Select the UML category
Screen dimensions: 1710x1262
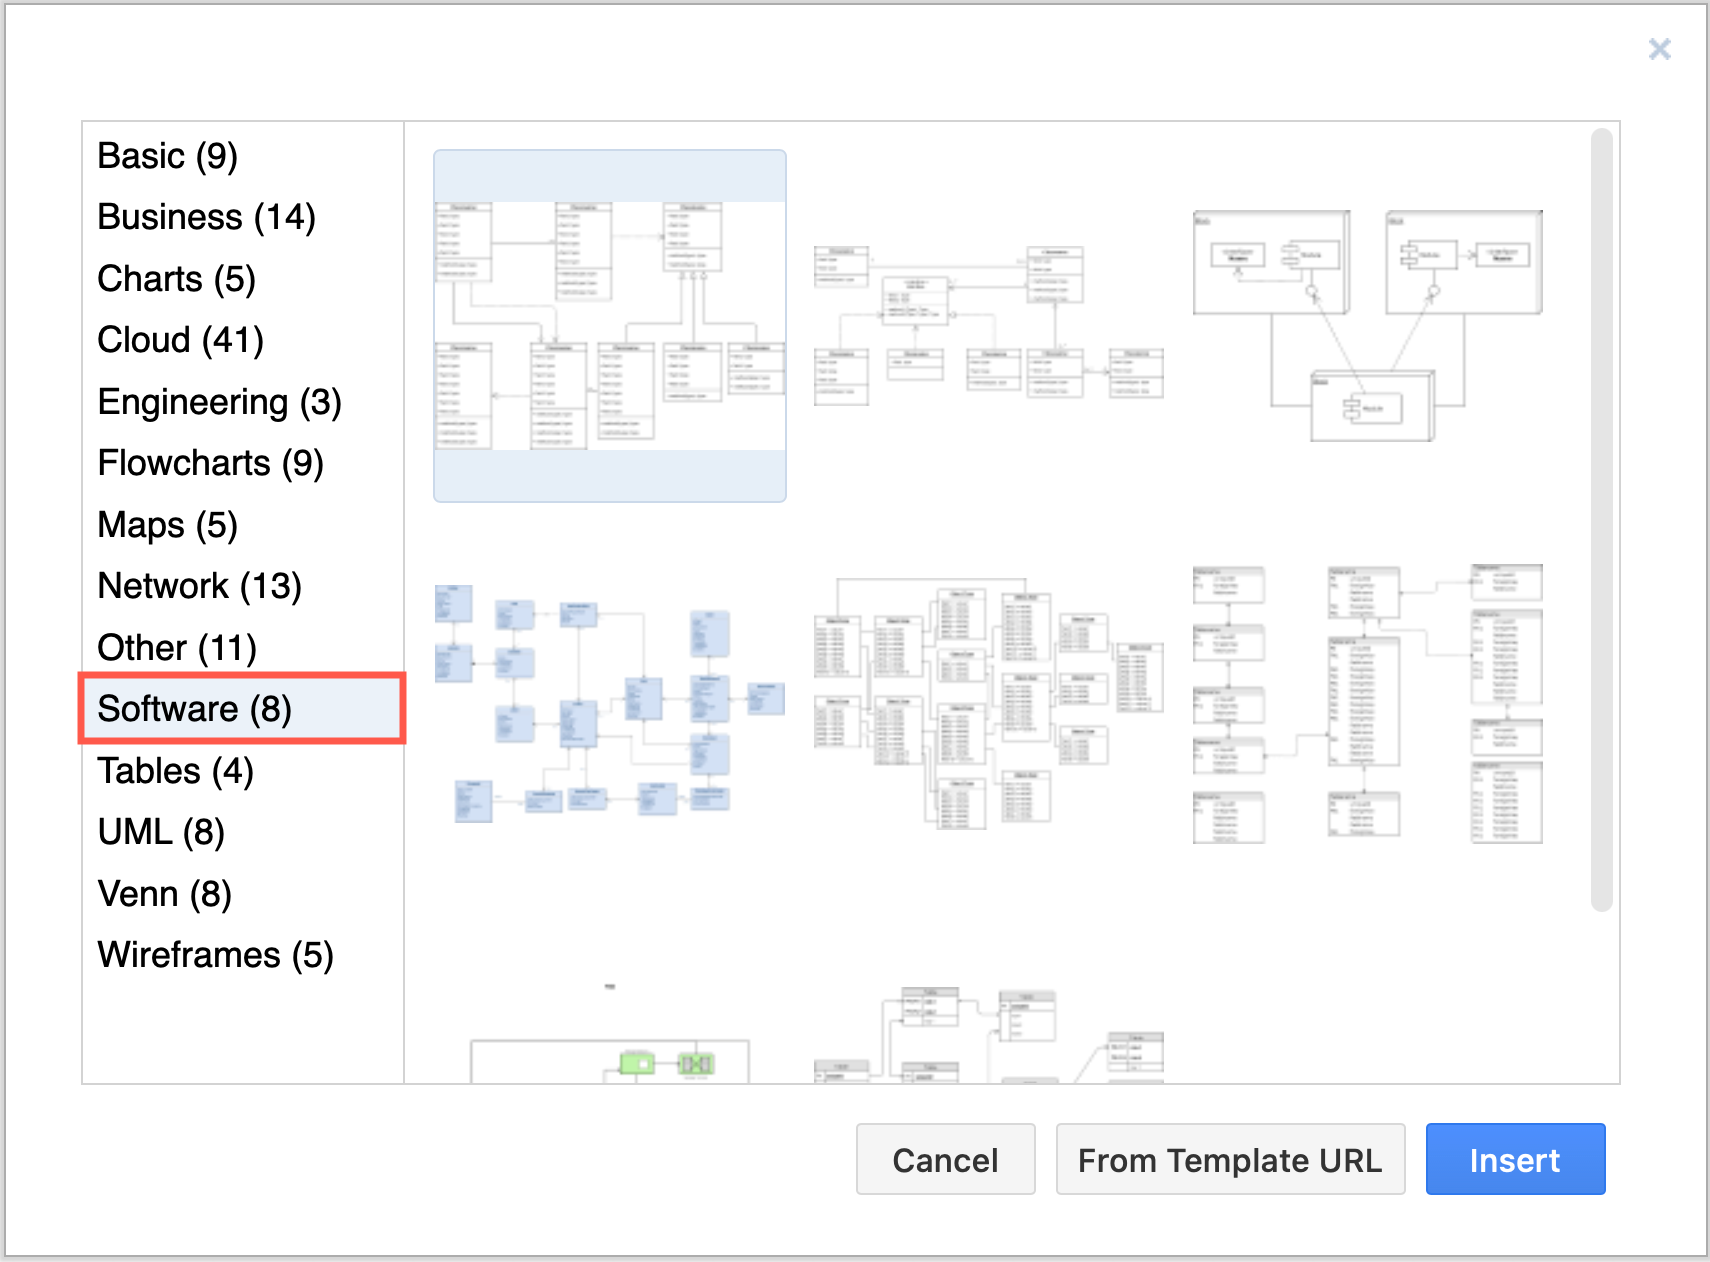click(160, 832)
